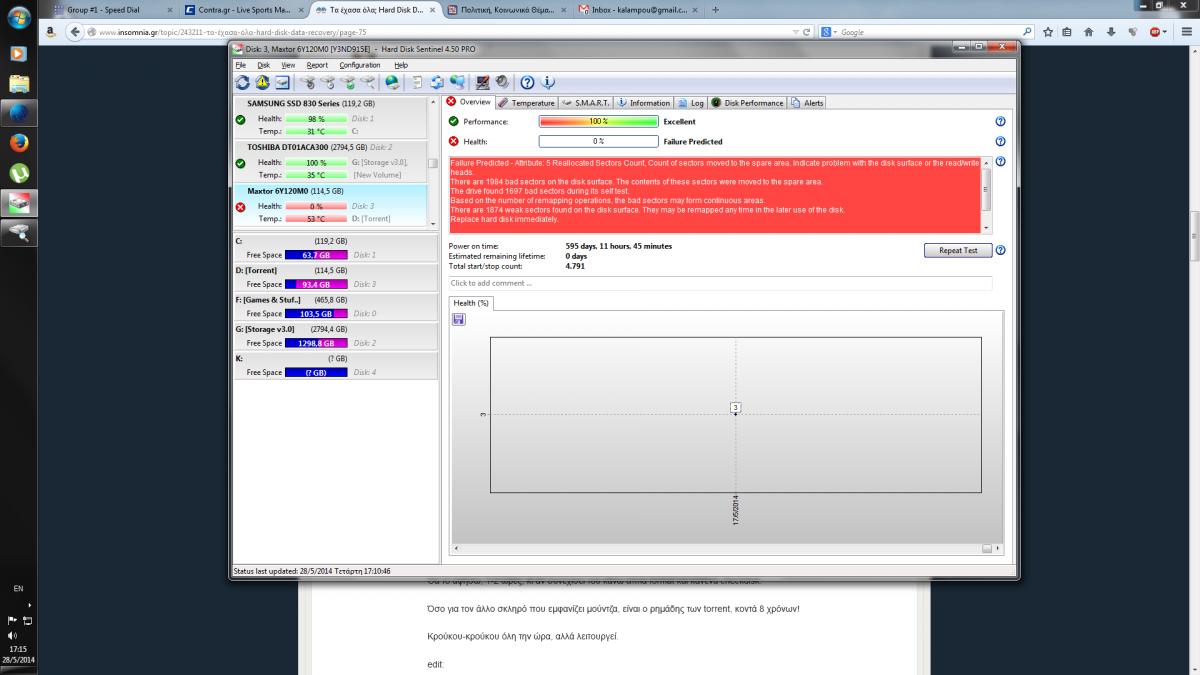
Task: Click the gear configuration toolbar icon
Action: click(x=502, y=82)
